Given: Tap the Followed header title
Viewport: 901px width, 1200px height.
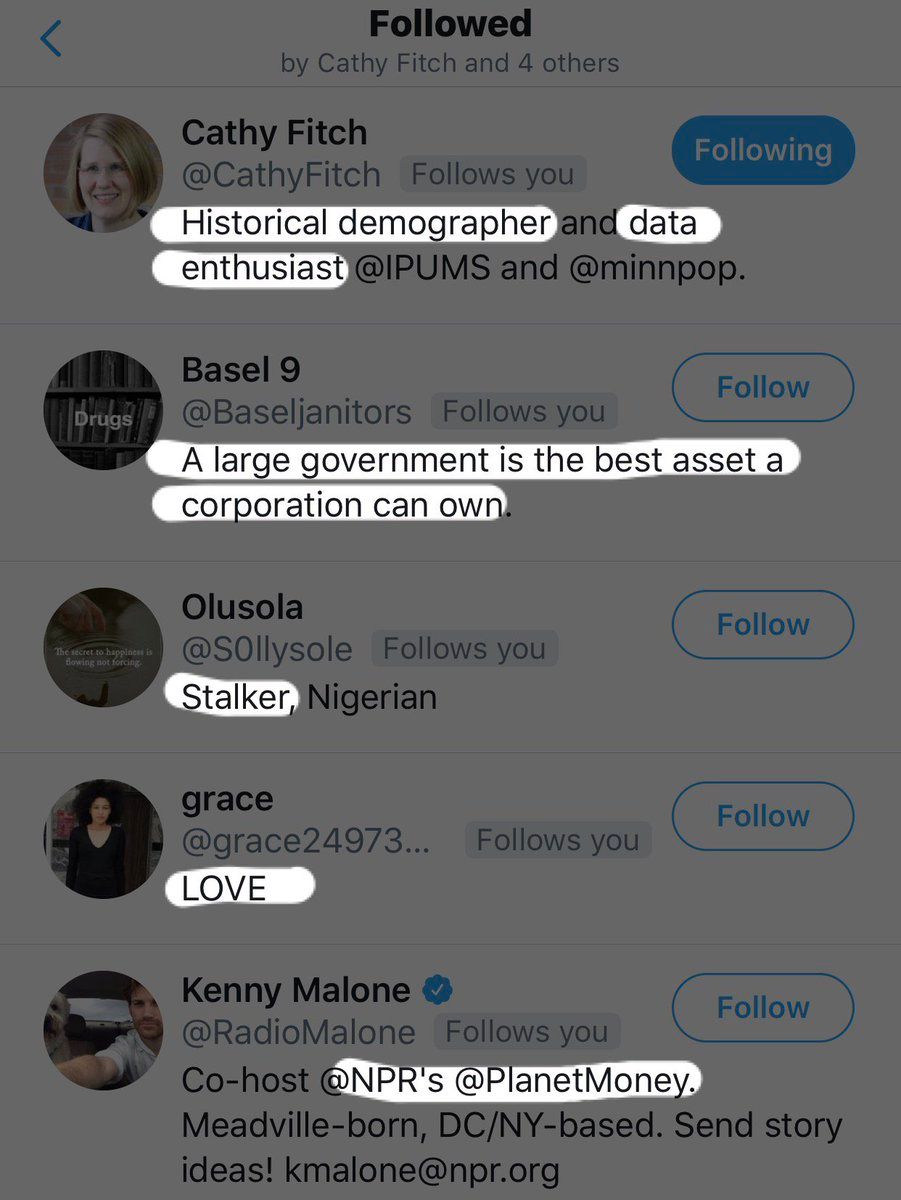Looking at the screenshot, I should coord(450,24).
